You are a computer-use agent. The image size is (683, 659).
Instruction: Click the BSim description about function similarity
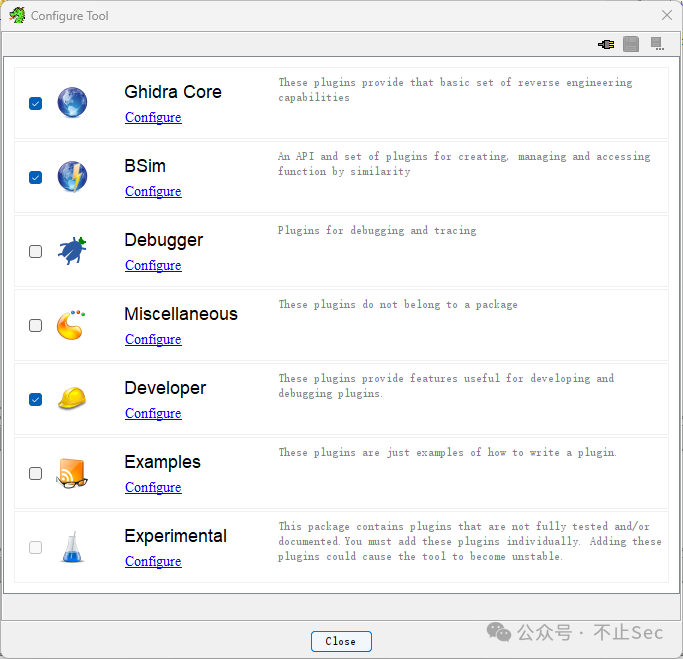point(464,164)
